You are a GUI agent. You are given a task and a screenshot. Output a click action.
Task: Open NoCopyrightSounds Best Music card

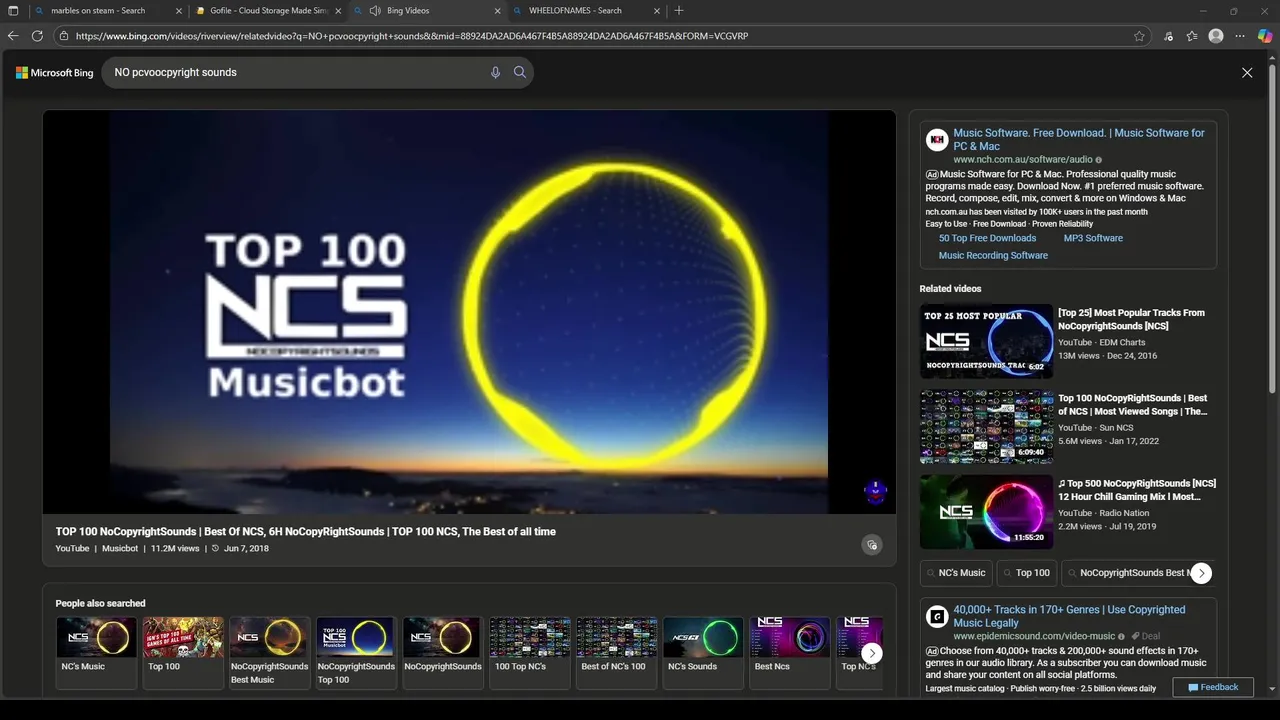coord(270,653)
